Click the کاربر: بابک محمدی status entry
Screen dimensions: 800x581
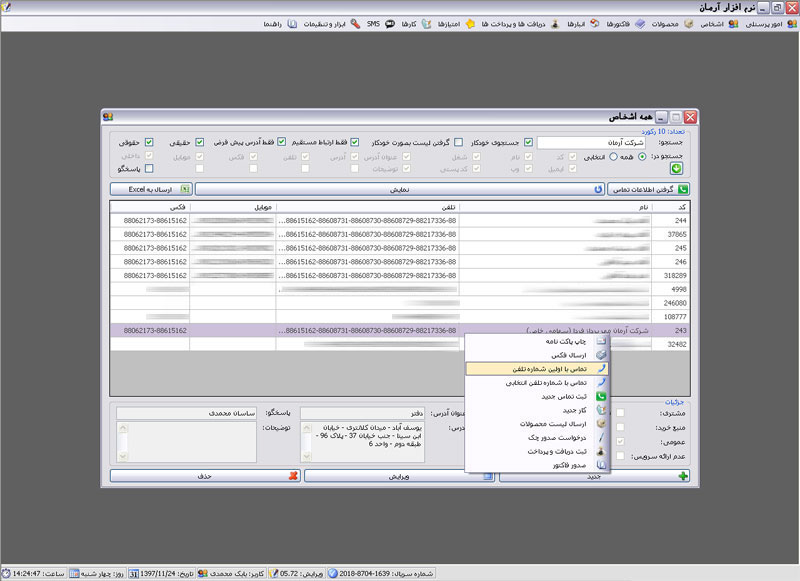pos(231,573)
